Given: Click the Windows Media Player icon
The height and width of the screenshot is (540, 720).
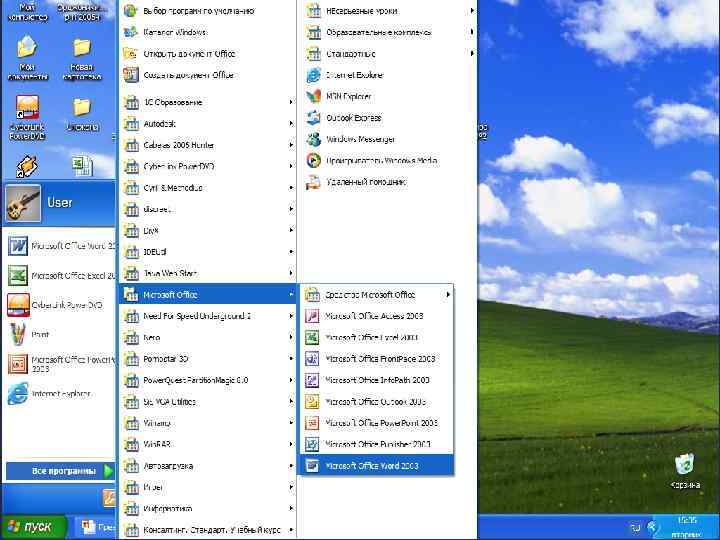Looking at the screenshot, I should [314, 160].
